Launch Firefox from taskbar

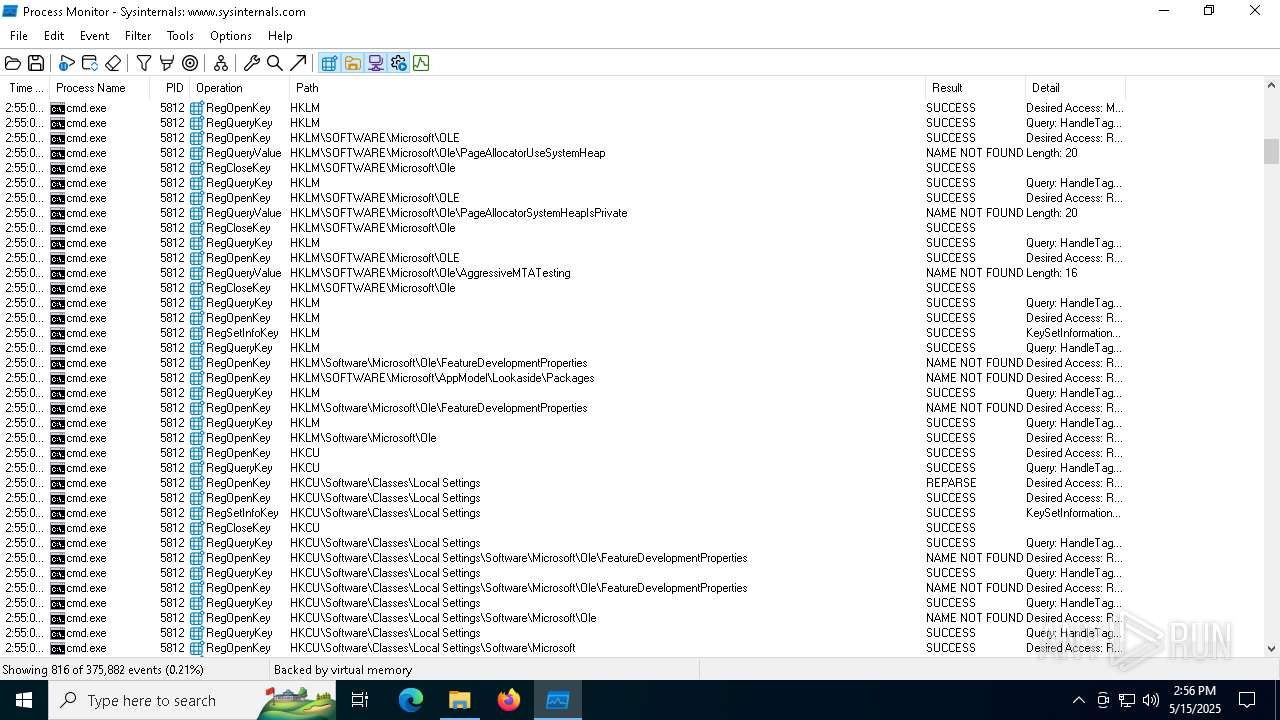tap(508, 700)
